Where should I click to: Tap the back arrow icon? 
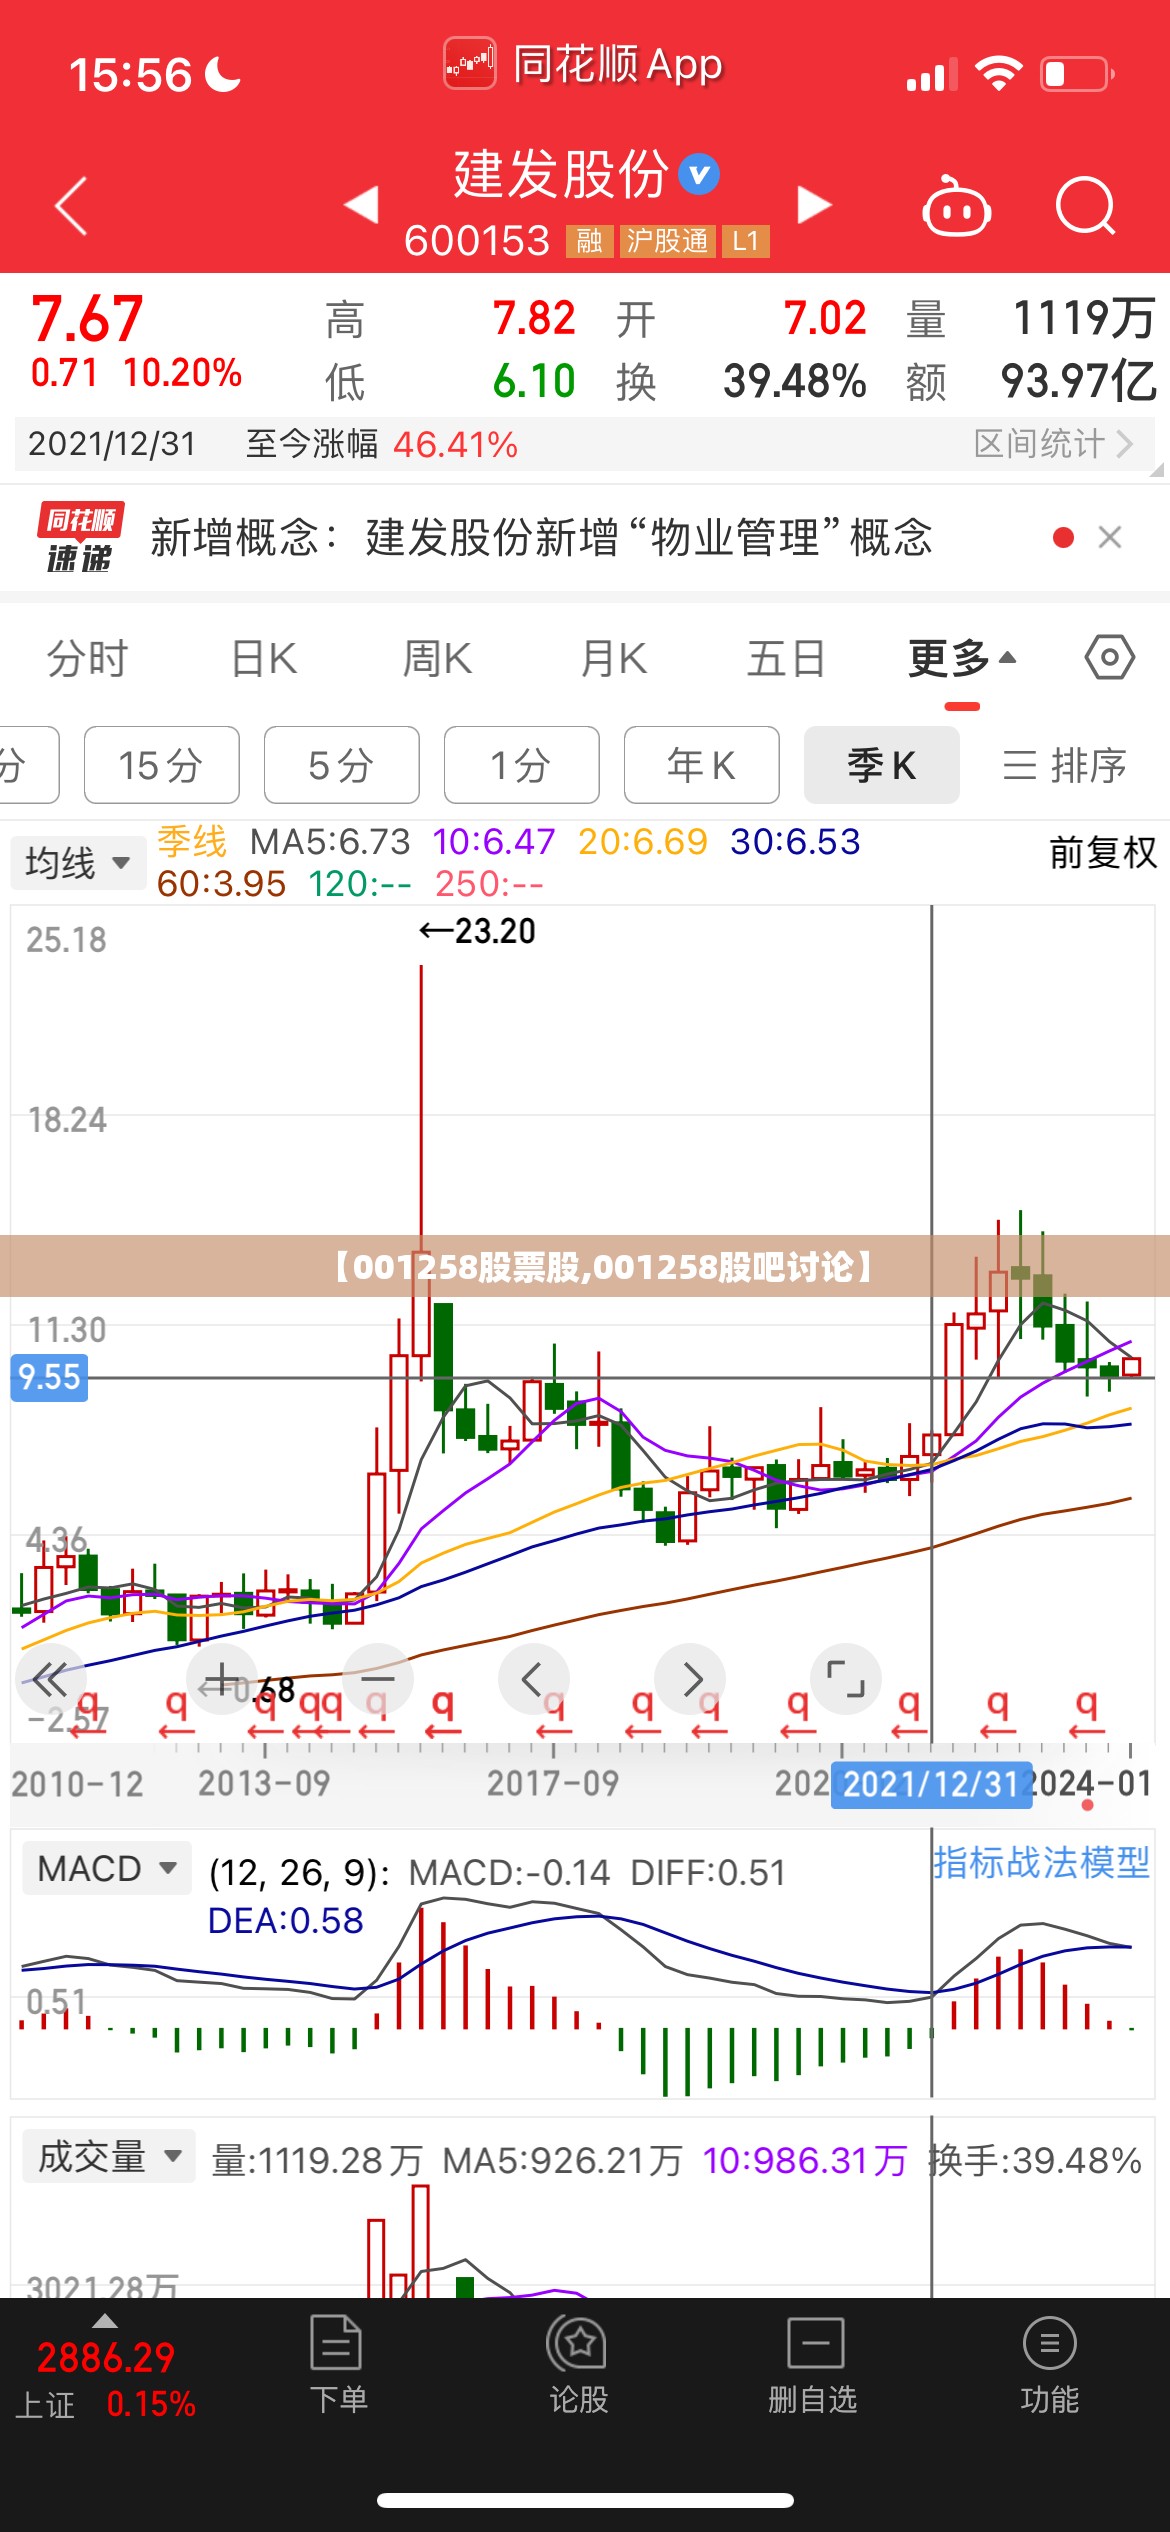pyautogui.click(x=71, y=206)
